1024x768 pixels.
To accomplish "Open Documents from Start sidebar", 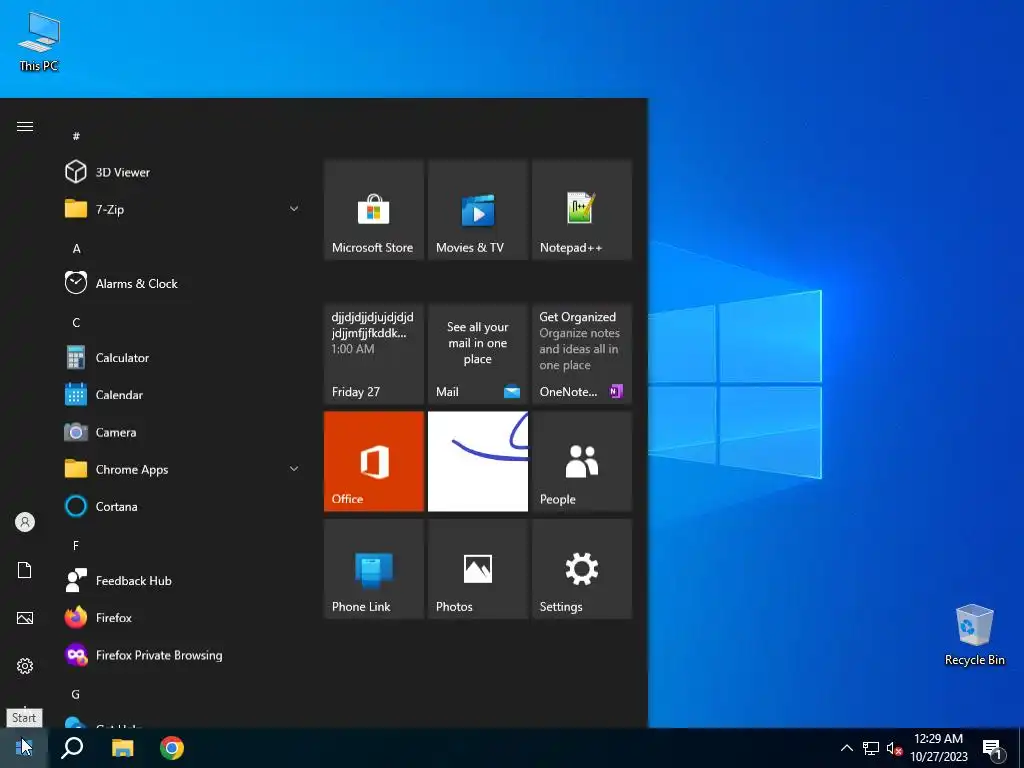I will [25, 570].
